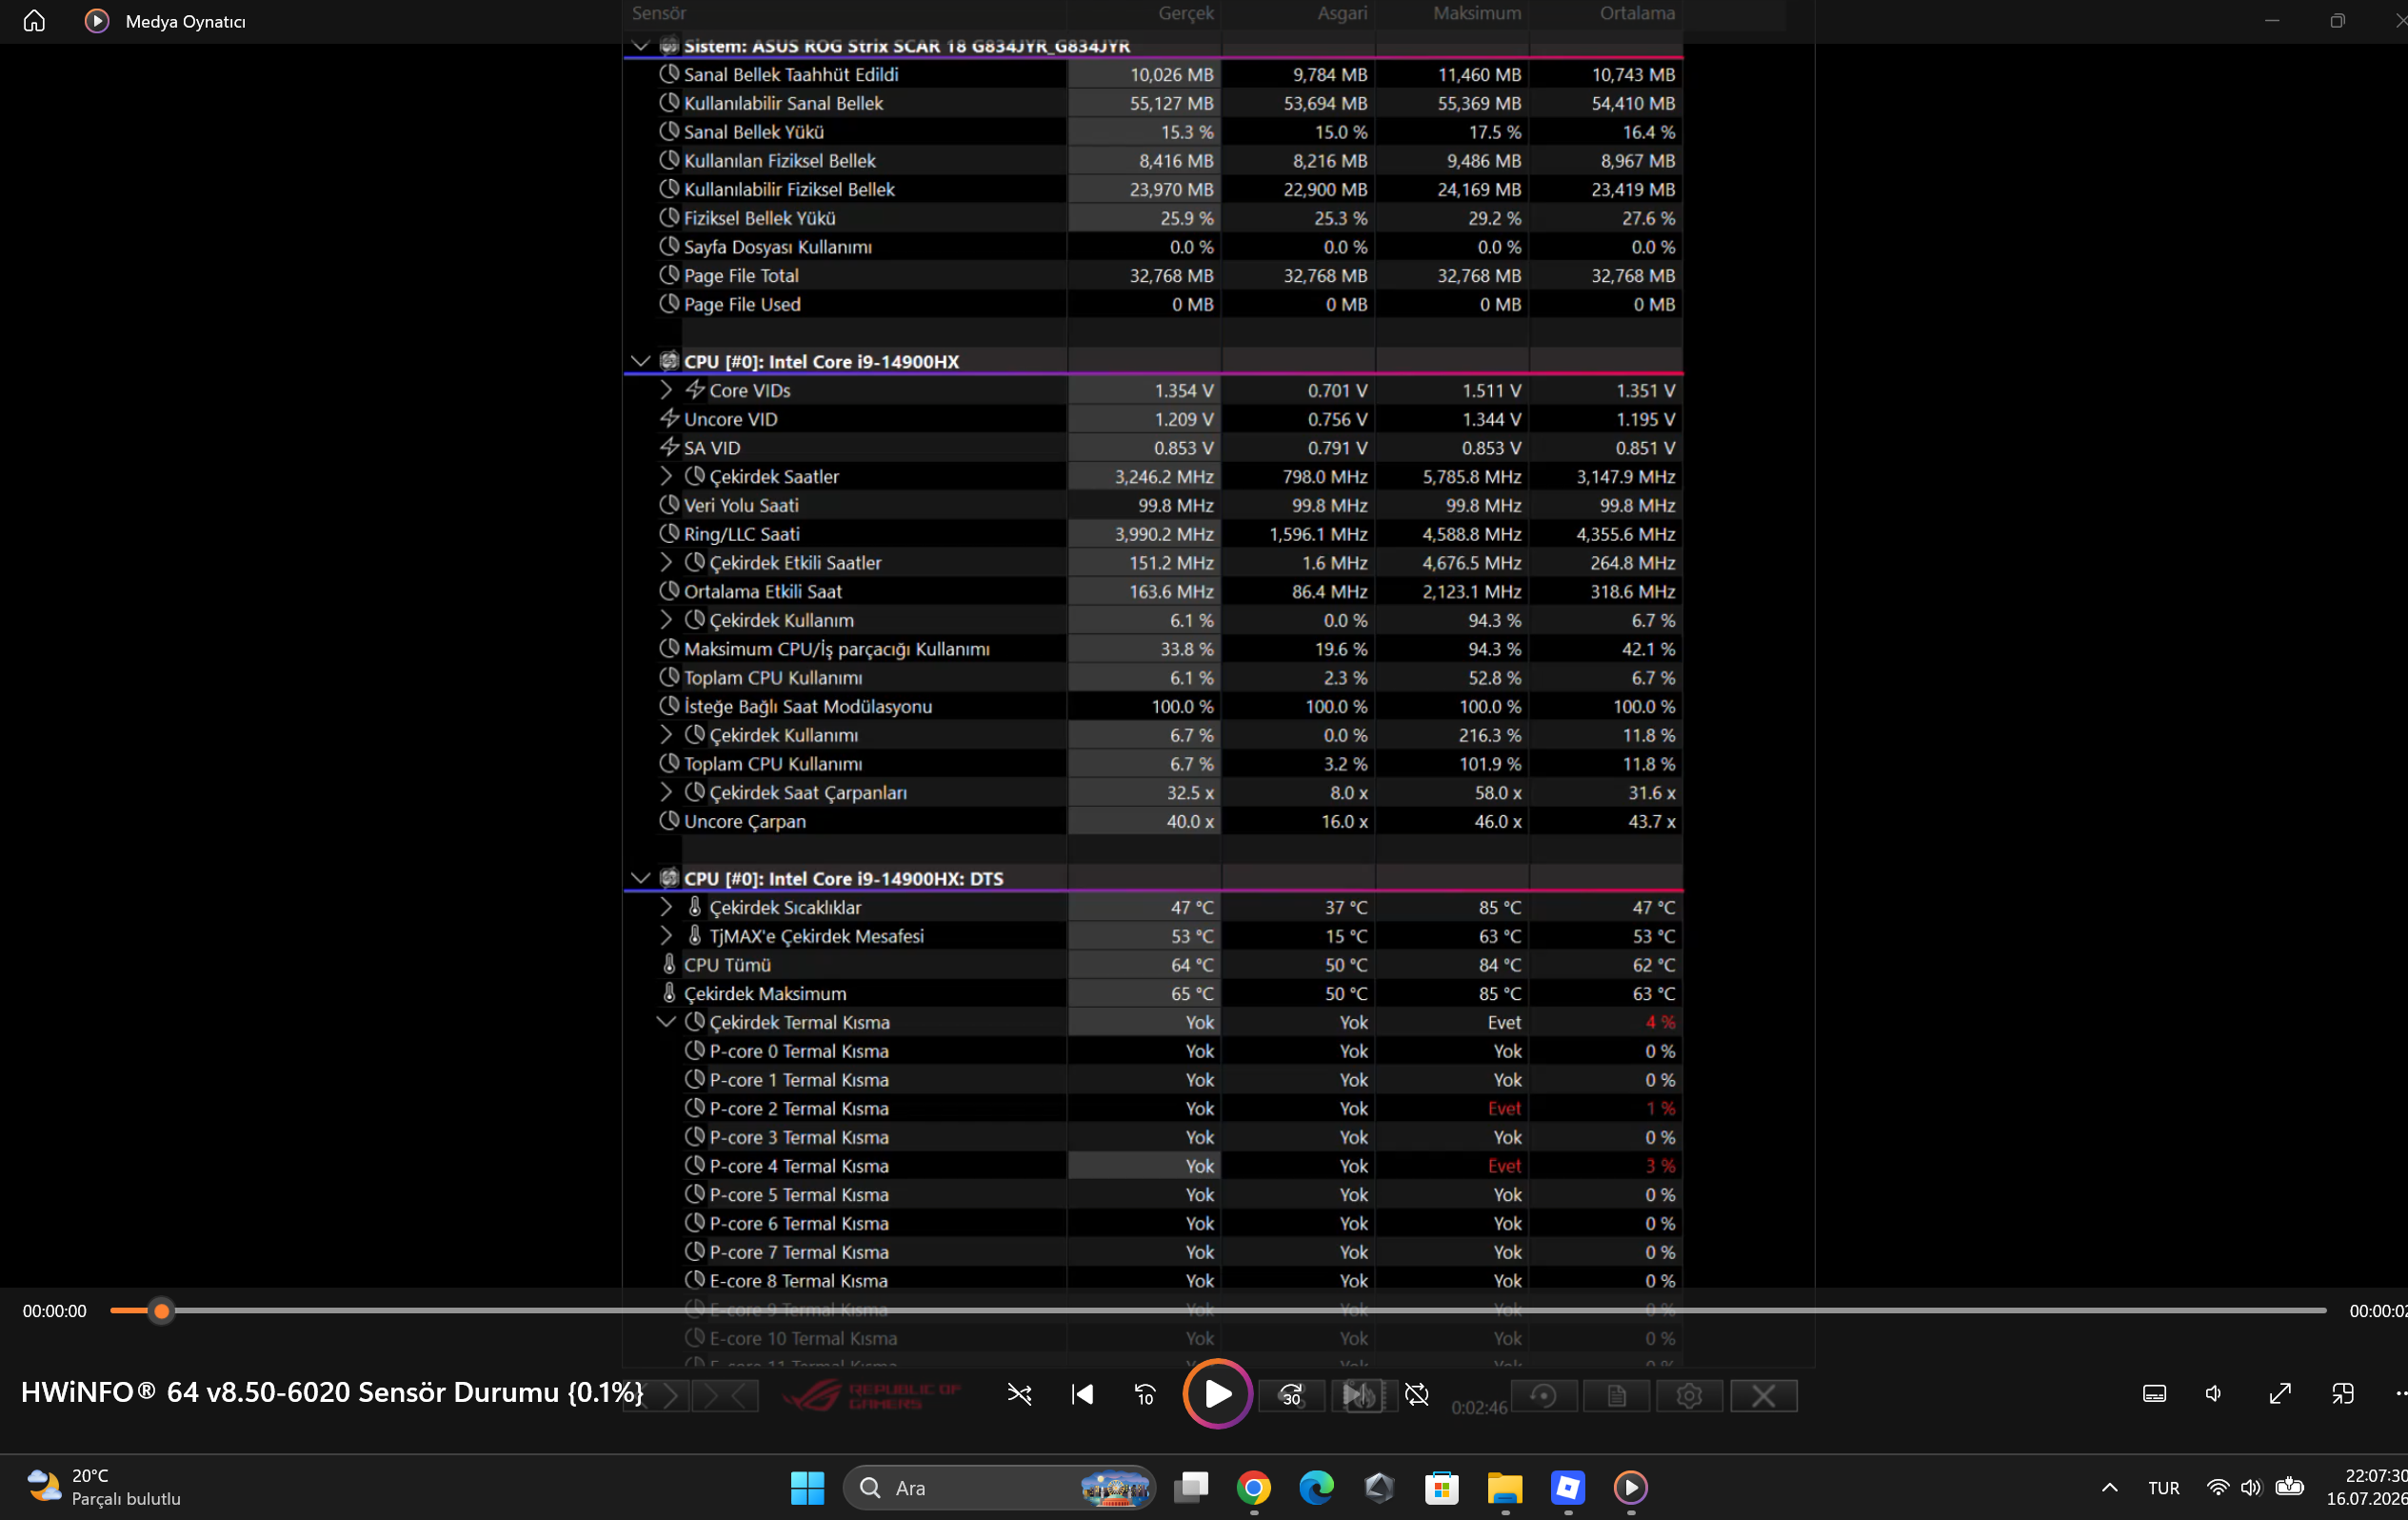Collapse the CPU [#0] i9-14900HX: DTS section

(x=641, y=878)
